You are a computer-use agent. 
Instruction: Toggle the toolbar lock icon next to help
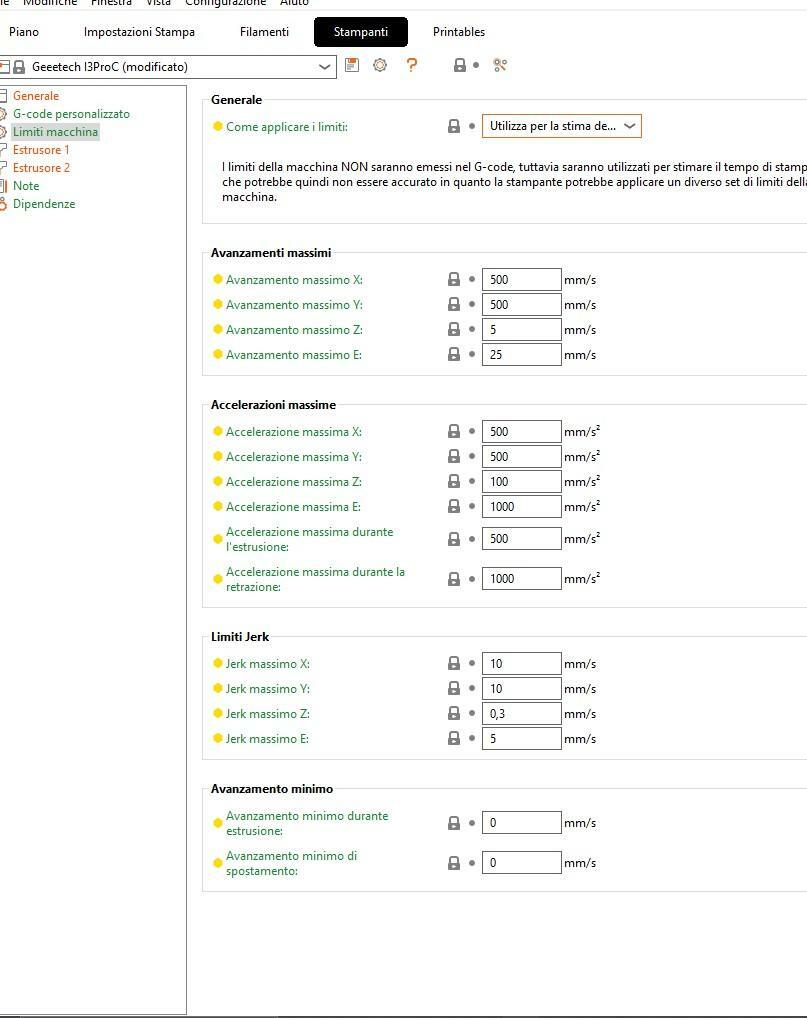(x=460, y=65)
